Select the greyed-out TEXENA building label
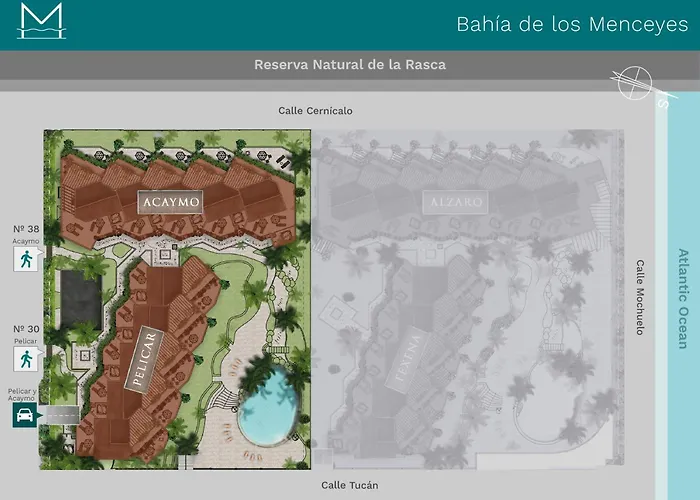Screen dimensions: 700x500 click(408, 359)
